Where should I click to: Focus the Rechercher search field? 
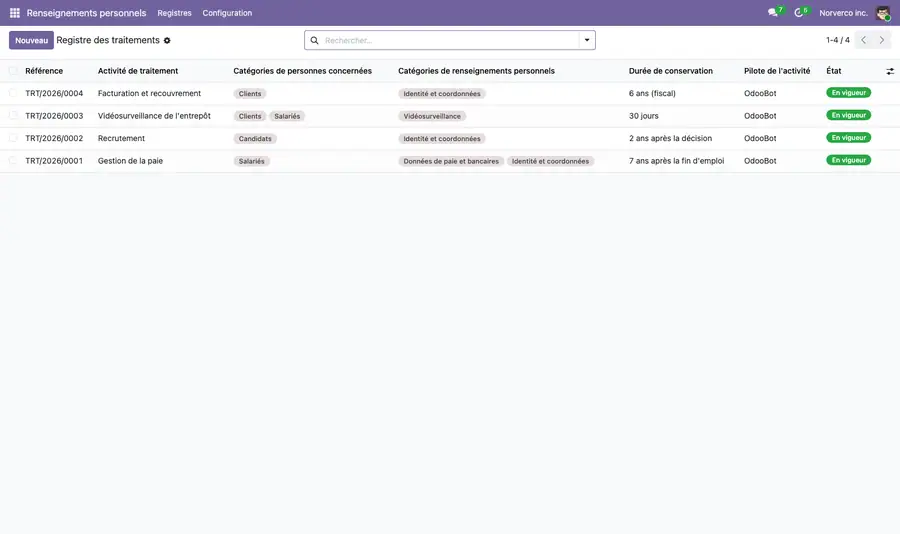450,40
